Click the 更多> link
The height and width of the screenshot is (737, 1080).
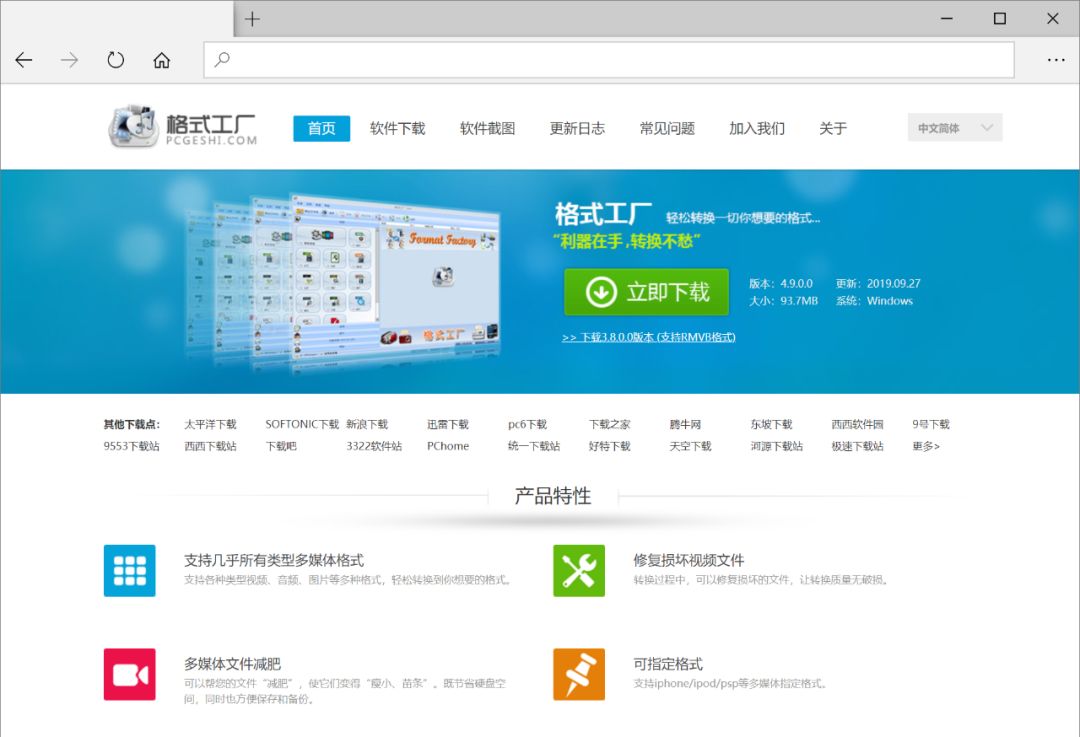click(x=926, y=446)
